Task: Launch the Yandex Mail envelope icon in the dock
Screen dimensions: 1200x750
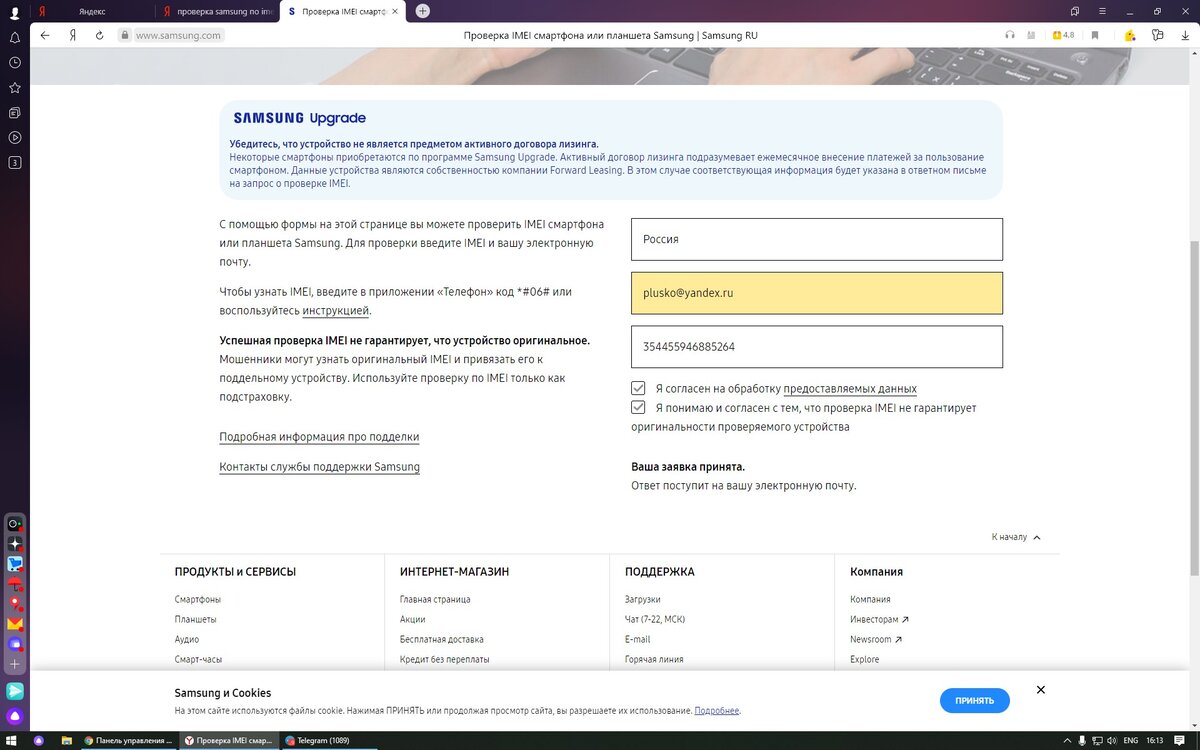Action: coord(15,624)
